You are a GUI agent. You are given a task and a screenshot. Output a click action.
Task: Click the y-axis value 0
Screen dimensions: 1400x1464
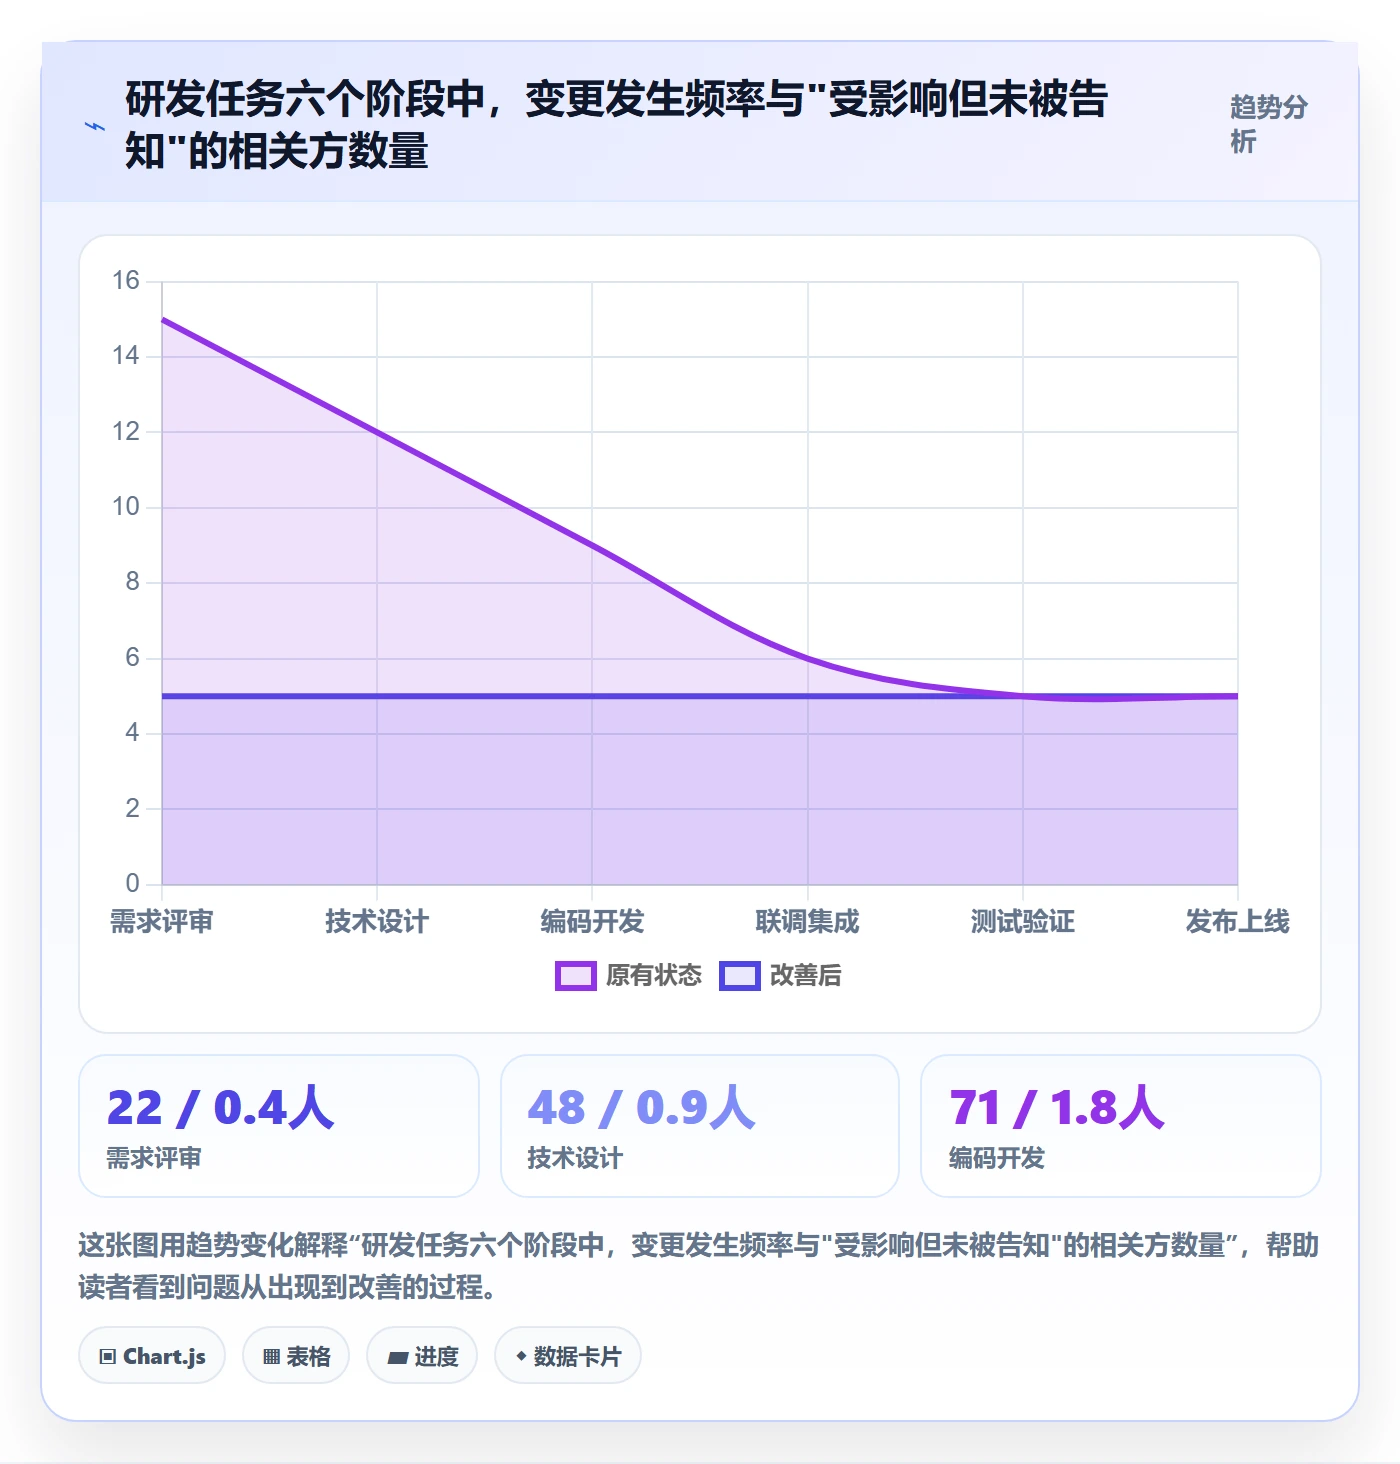click(132, 884)
